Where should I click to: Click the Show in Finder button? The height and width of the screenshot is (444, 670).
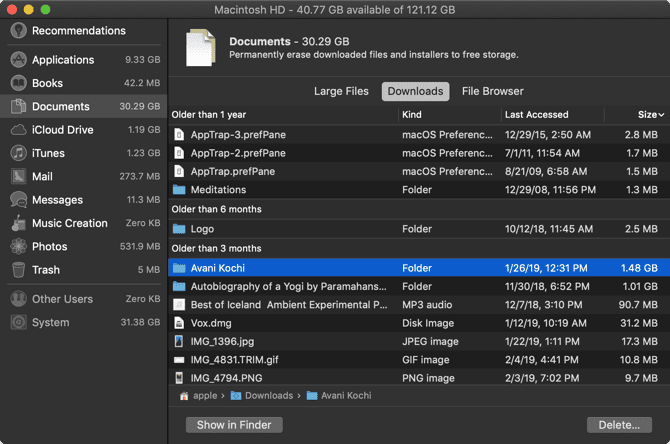(234, 425)
